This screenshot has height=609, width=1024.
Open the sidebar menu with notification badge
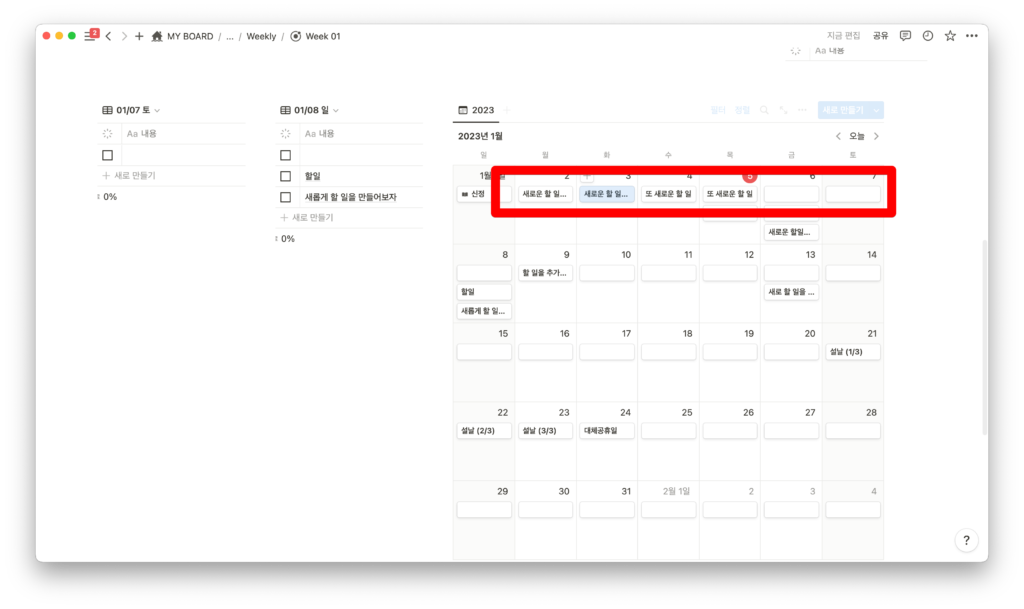pos(91,36)
